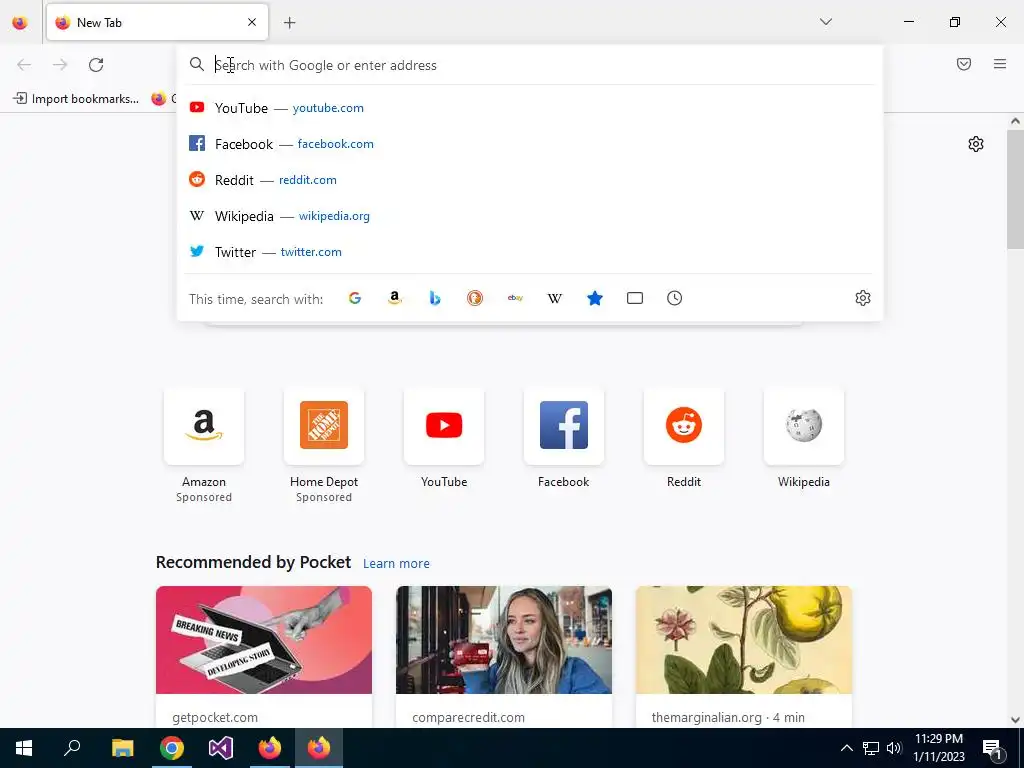1024x768 pixels.
Task: Open the Firefox View pinned tab icon
Action: 20,22
